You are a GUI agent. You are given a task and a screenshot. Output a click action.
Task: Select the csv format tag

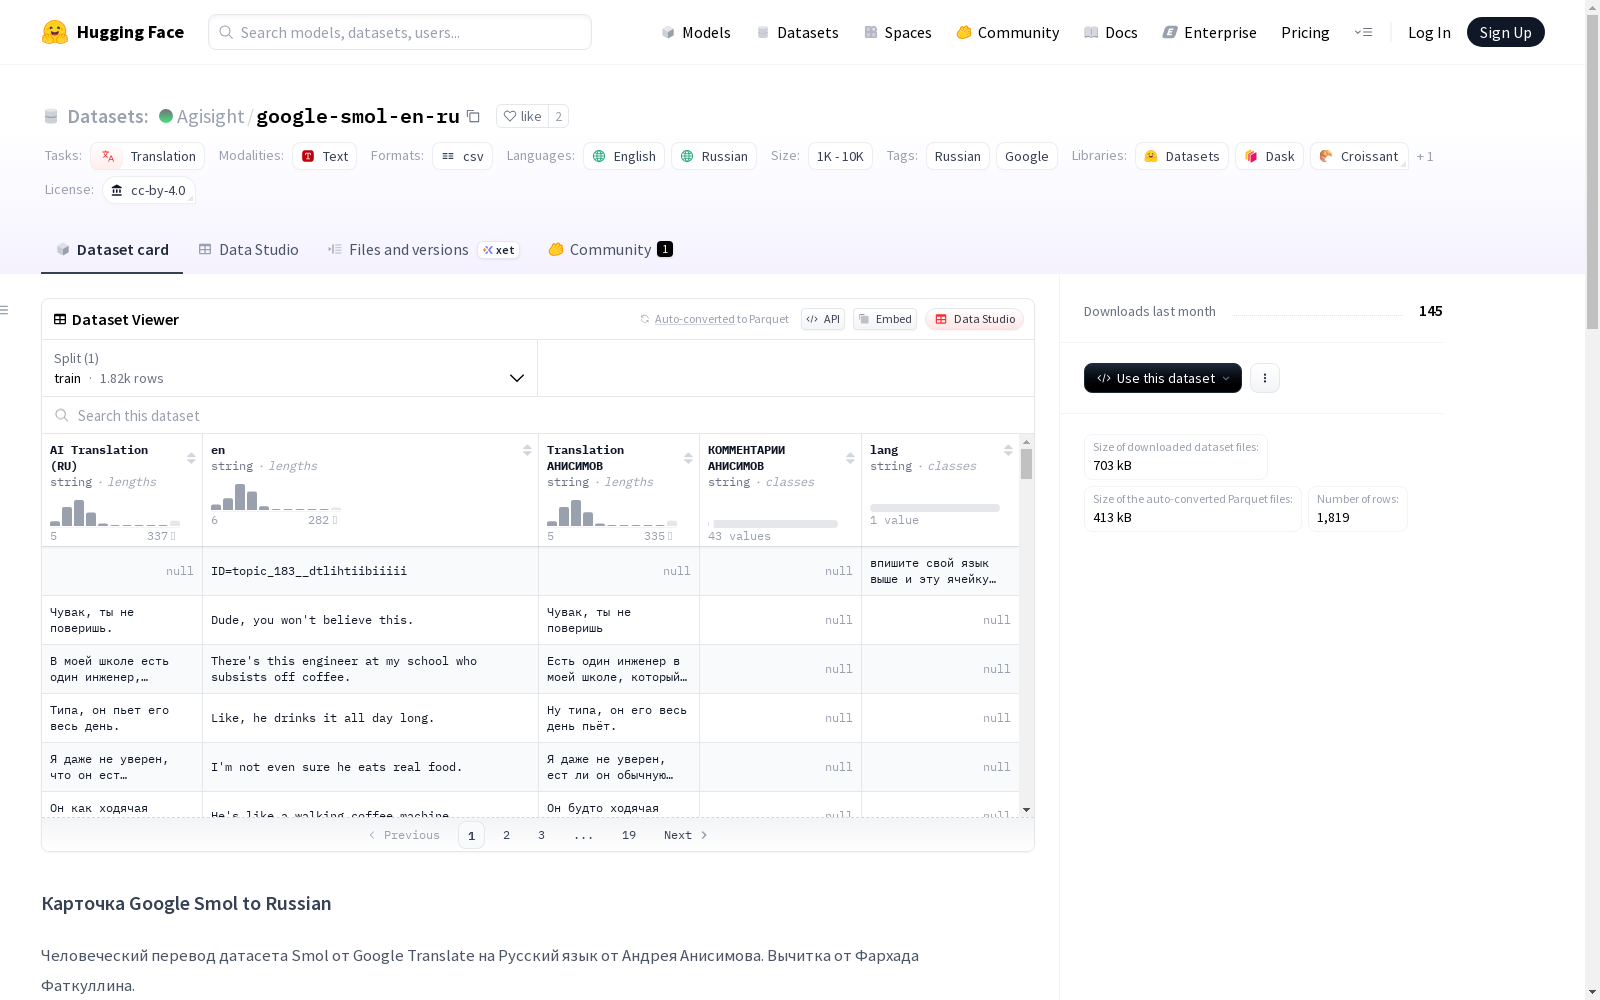click(463, 156)
